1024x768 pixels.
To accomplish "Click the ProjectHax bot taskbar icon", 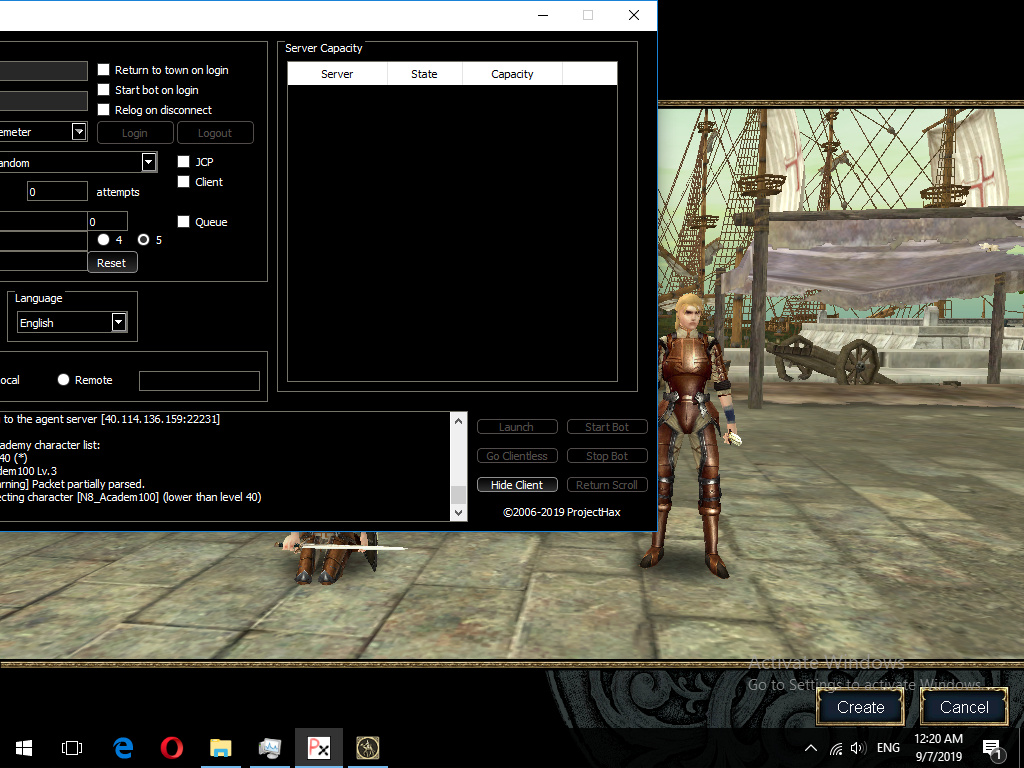I will click(319, 748).
